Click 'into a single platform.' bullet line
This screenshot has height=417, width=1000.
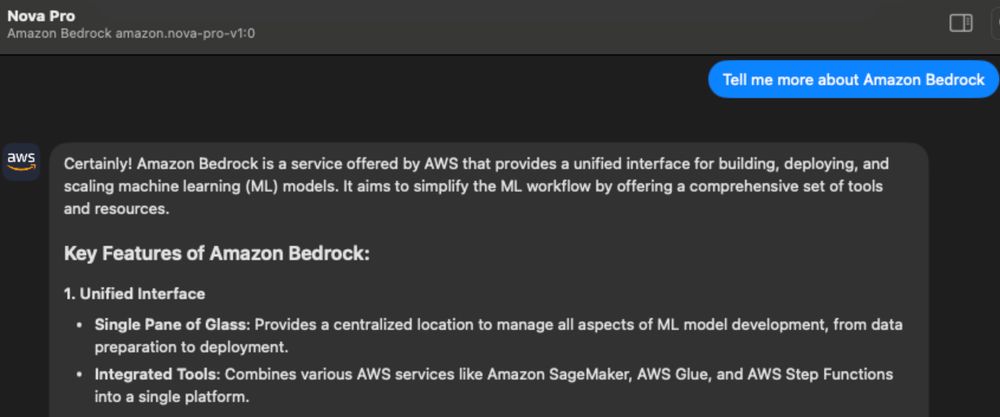coord(172,397)
